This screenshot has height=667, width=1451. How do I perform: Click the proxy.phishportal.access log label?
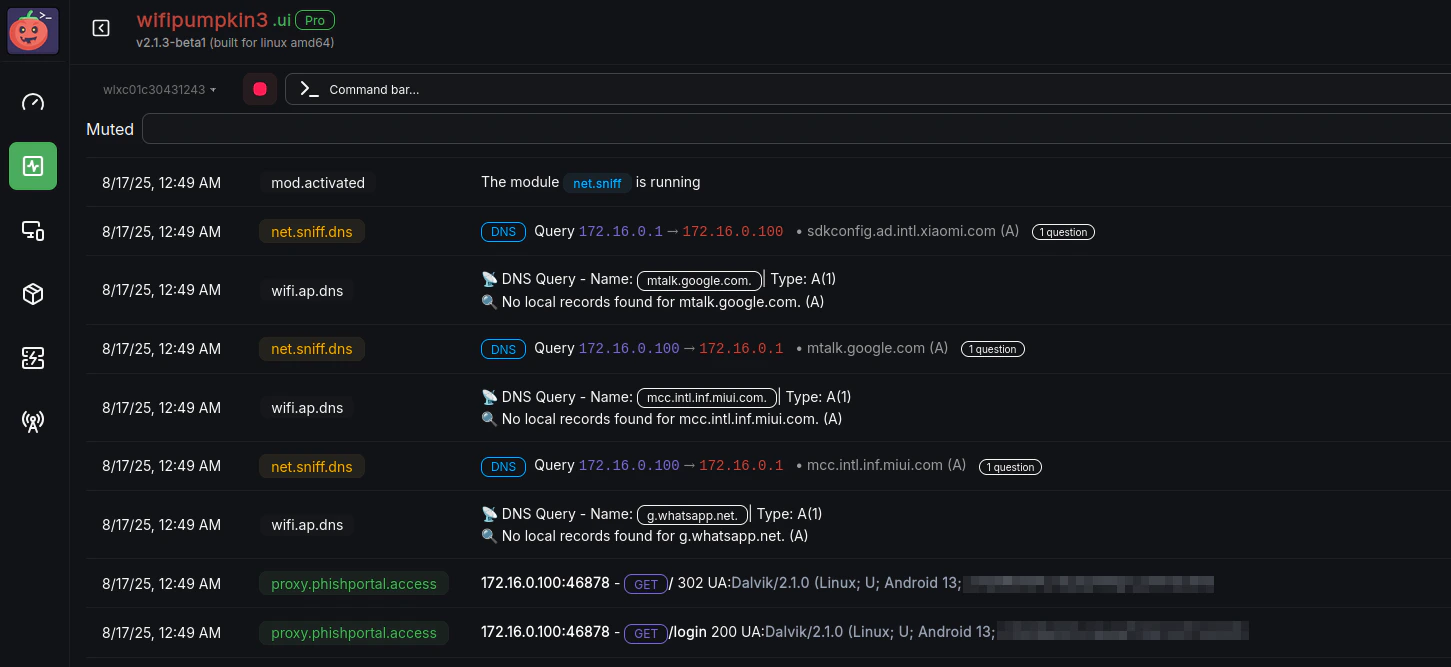(x=354, y=583)
